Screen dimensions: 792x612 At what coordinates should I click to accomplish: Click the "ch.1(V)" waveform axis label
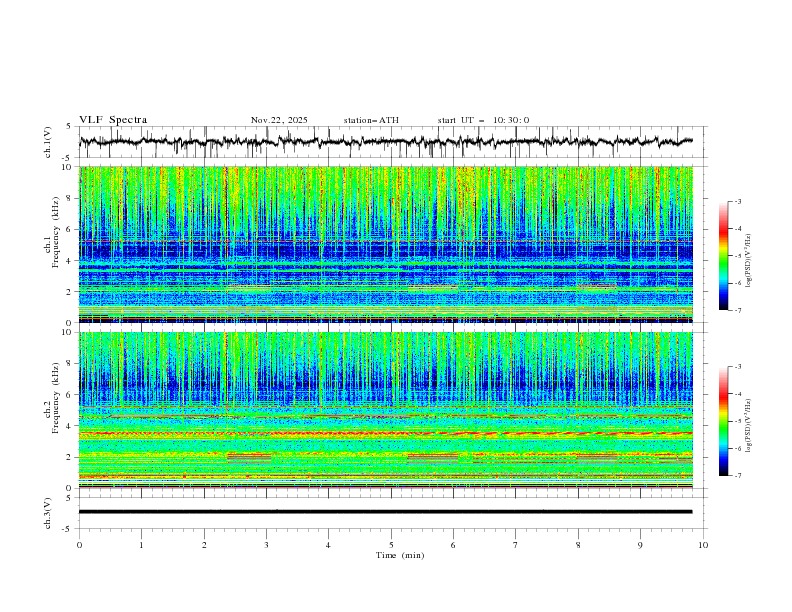pos(48,142)
